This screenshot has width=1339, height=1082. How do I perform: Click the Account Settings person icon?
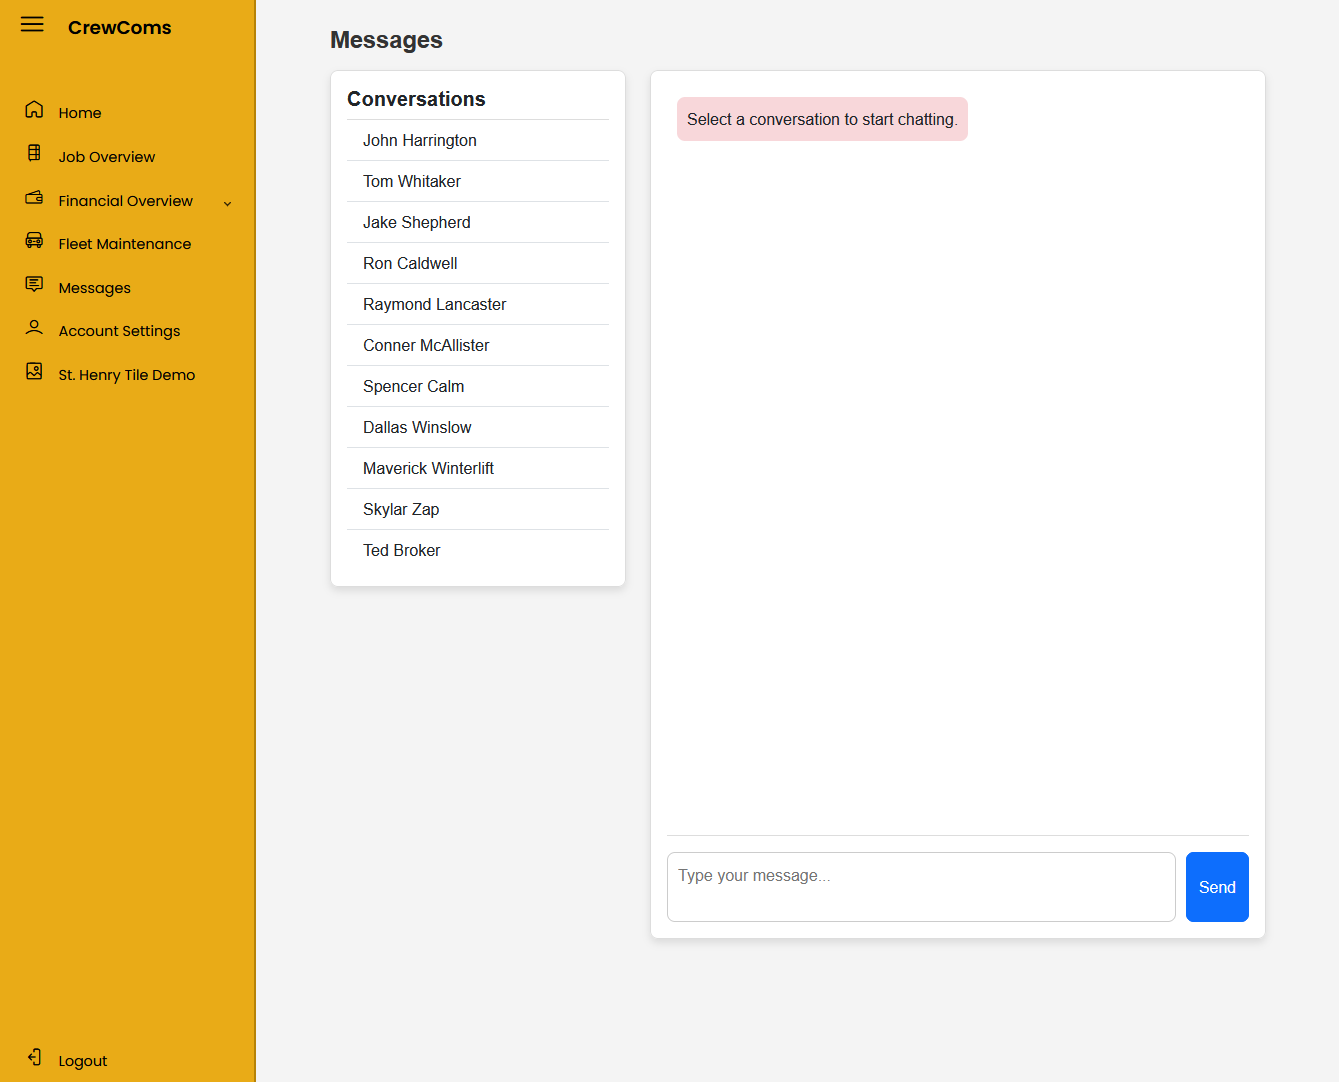tap(34, 328)
